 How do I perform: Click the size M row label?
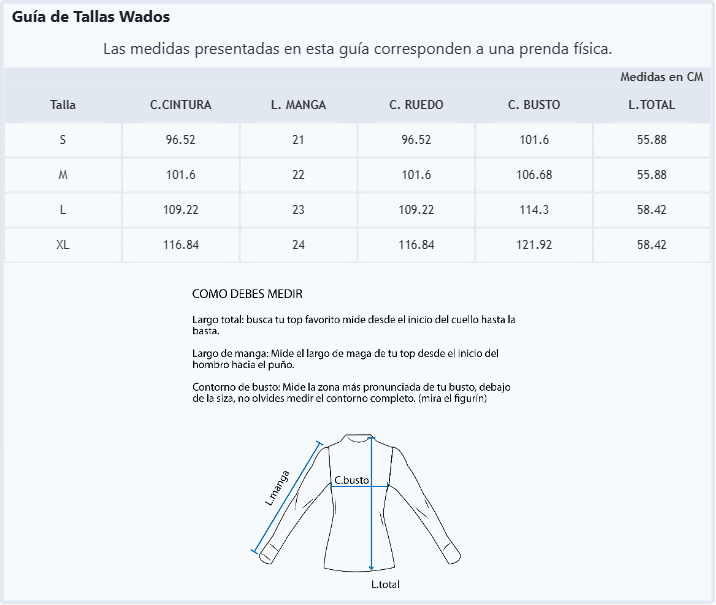tap(63, 175)
